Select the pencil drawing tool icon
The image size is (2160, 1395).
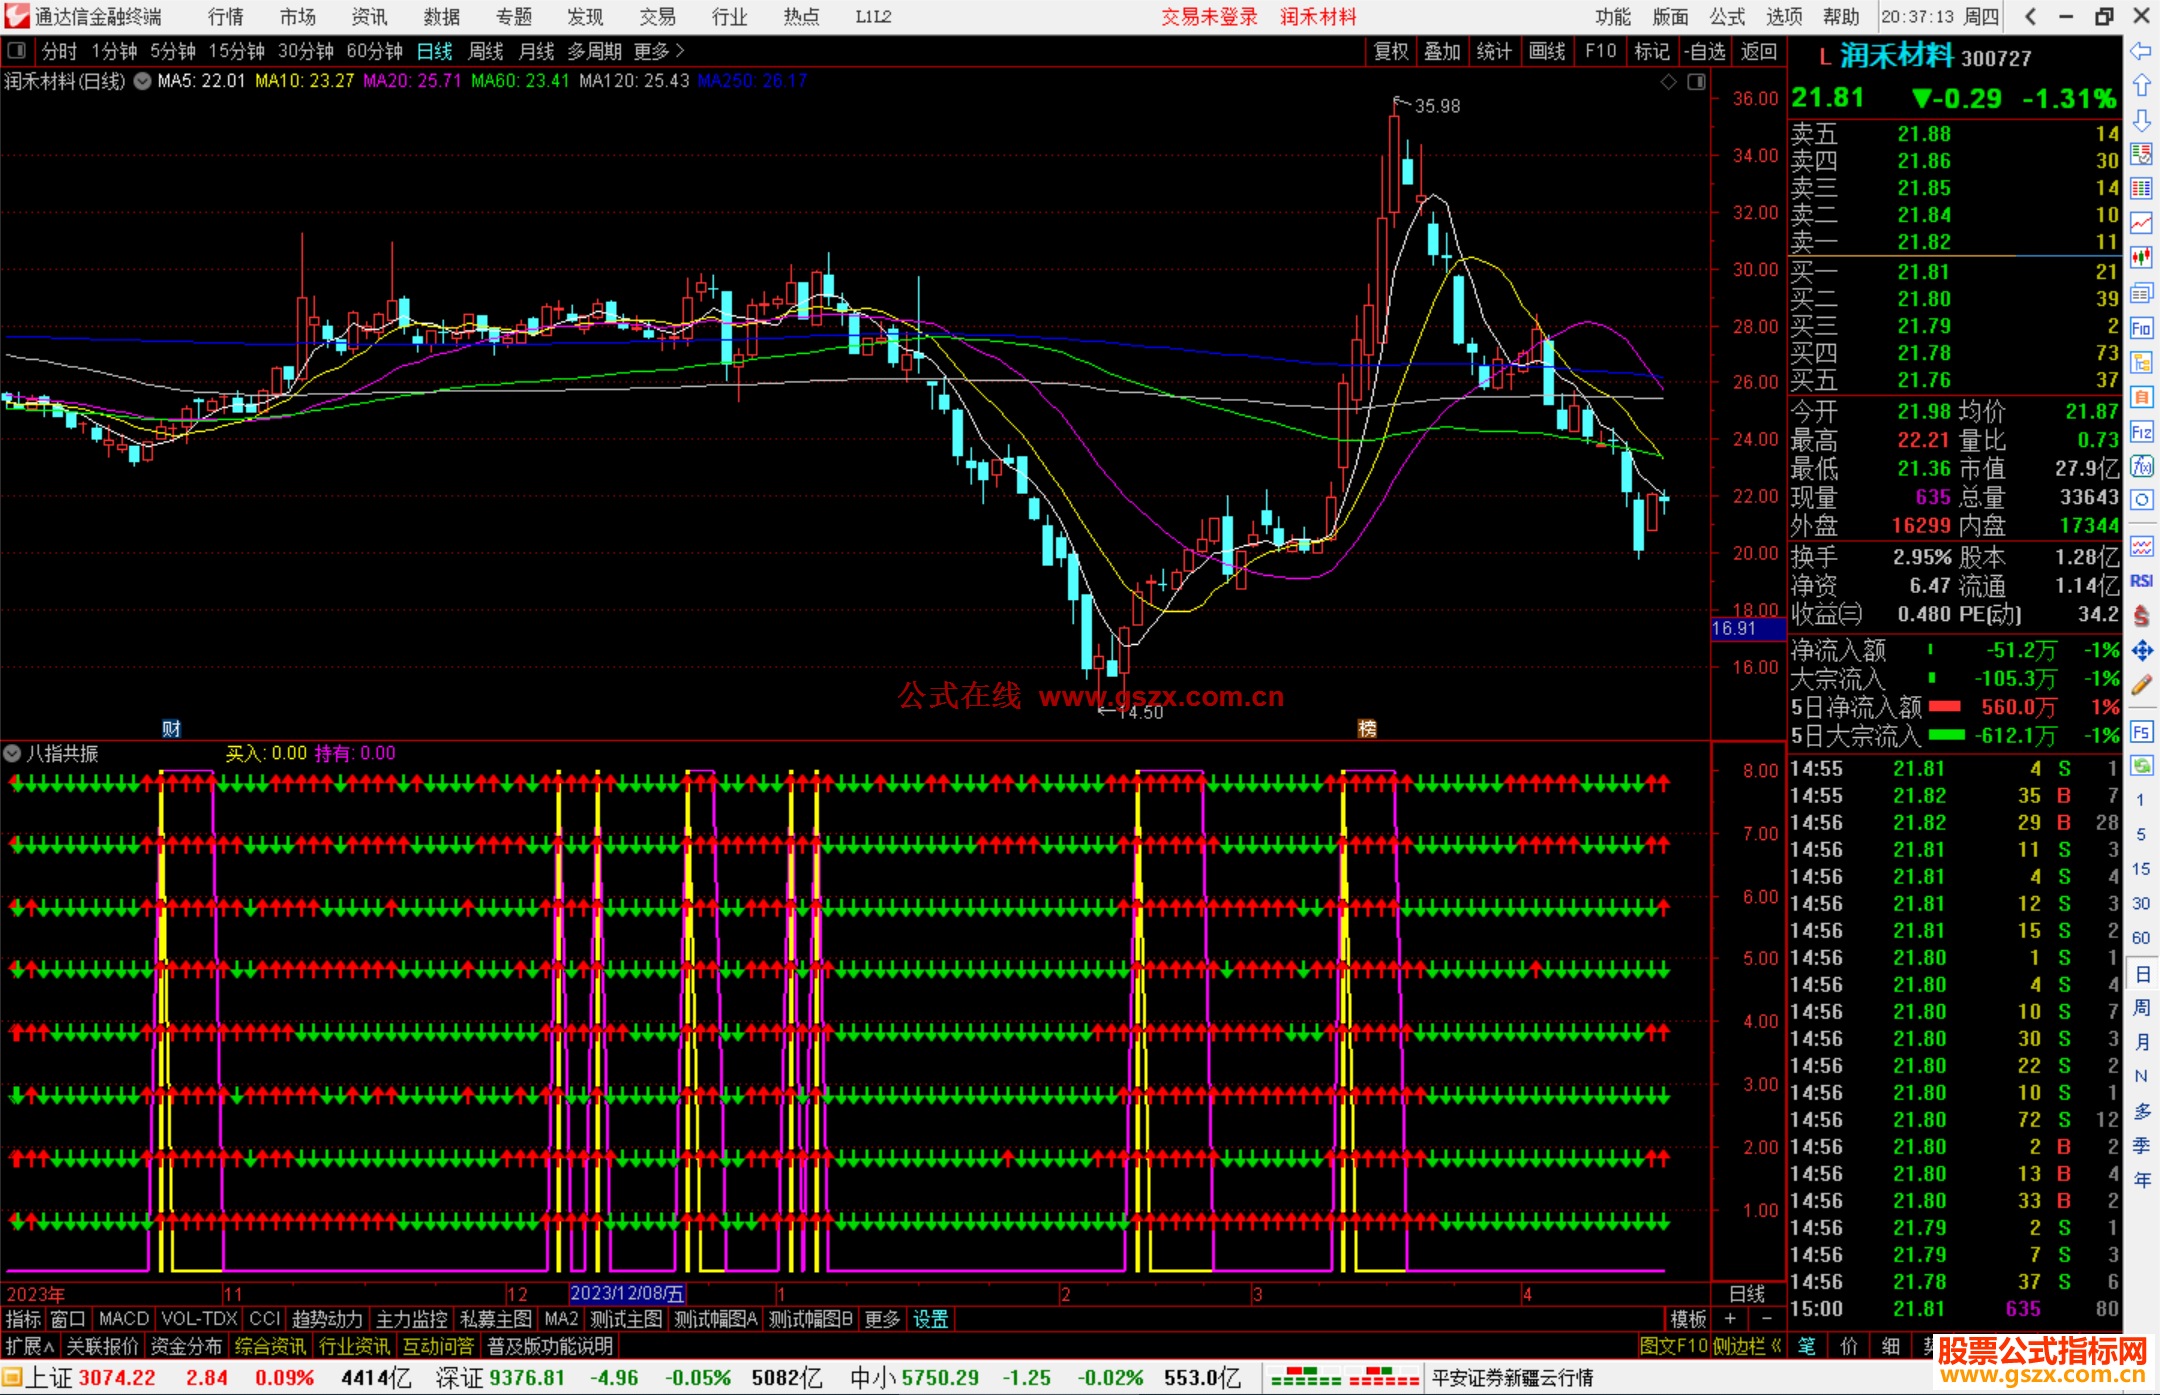tap(2141, 685)
